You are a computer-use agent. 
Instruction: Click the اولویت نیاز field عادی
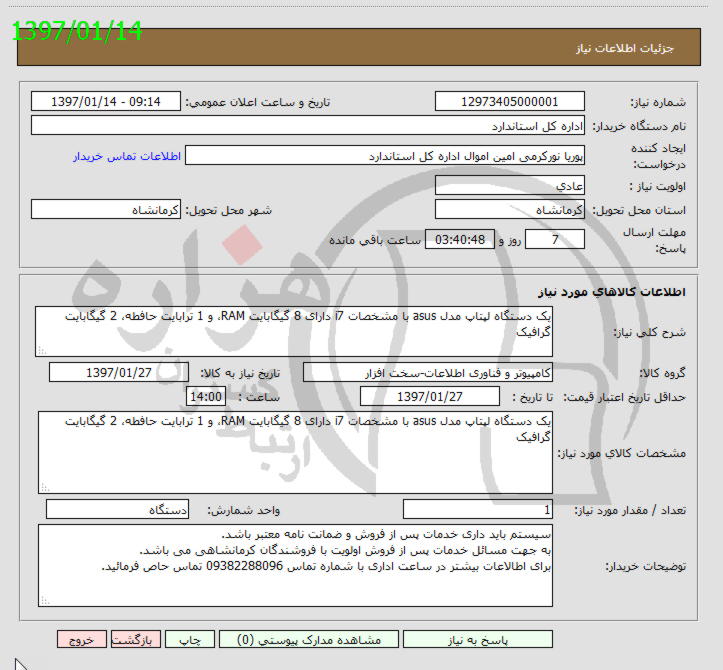[510, 185]
